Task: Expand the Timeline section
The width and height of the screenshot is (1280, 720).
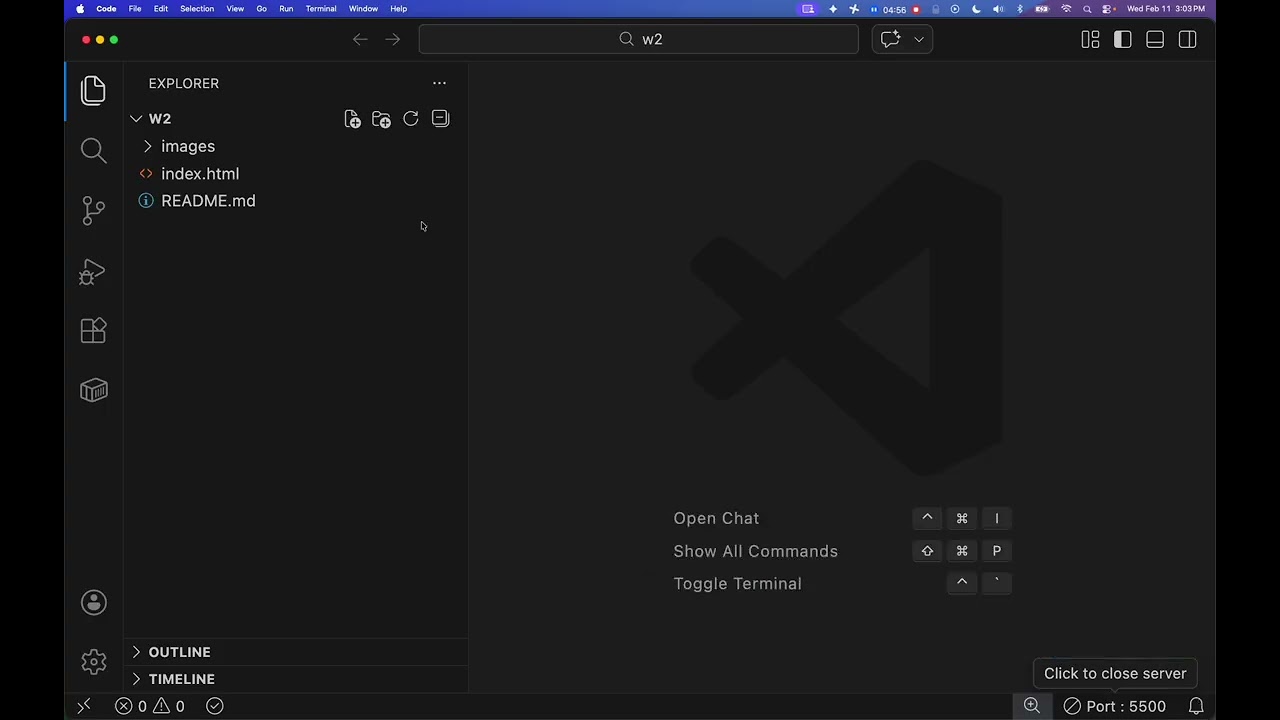Action: coord(136,679)
